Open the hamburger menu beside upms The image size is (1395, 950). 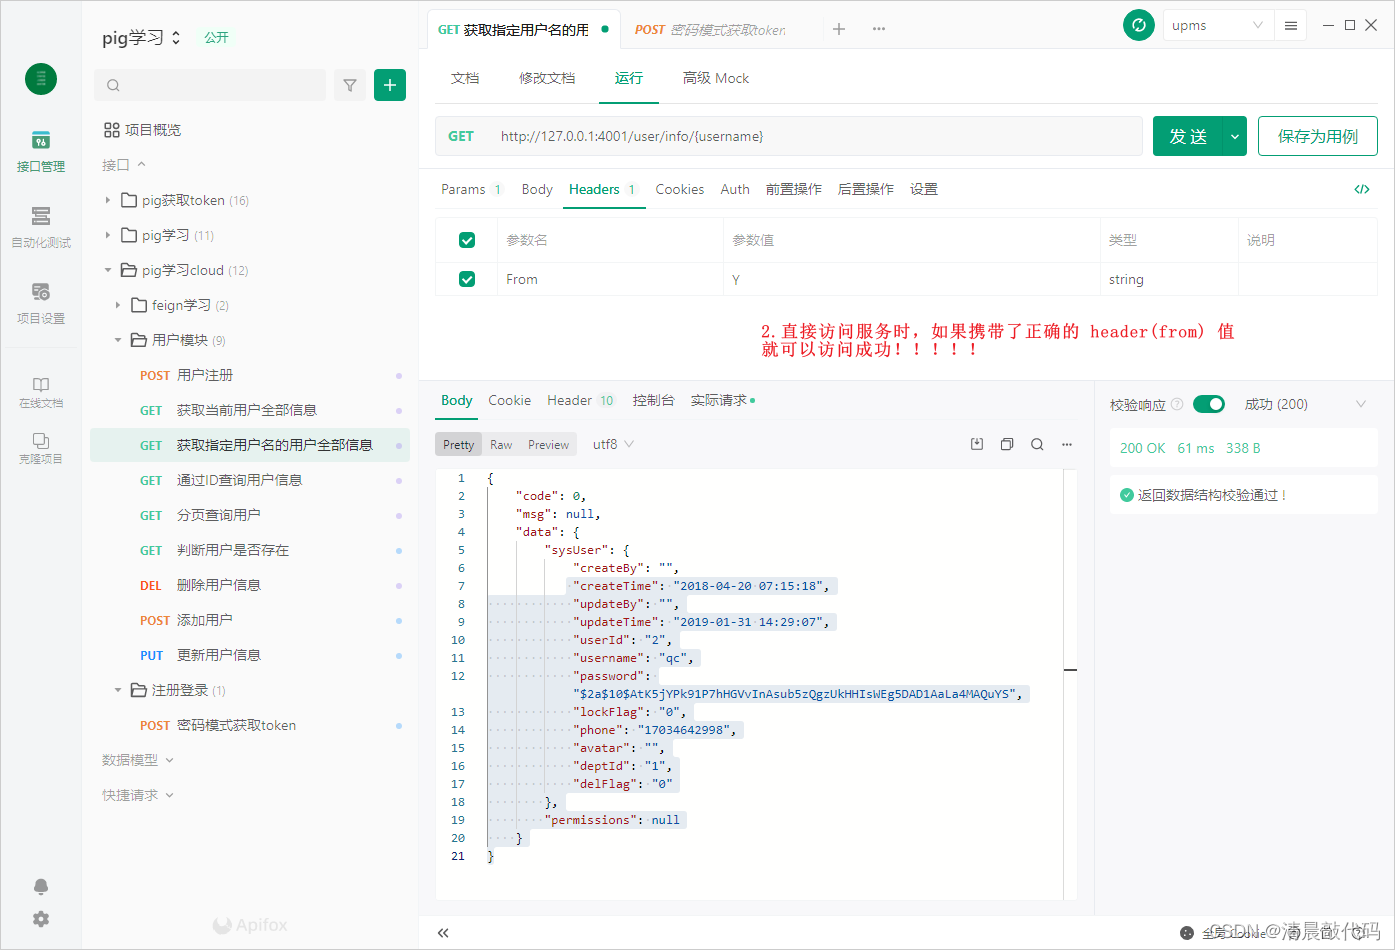click(1291, 25)
